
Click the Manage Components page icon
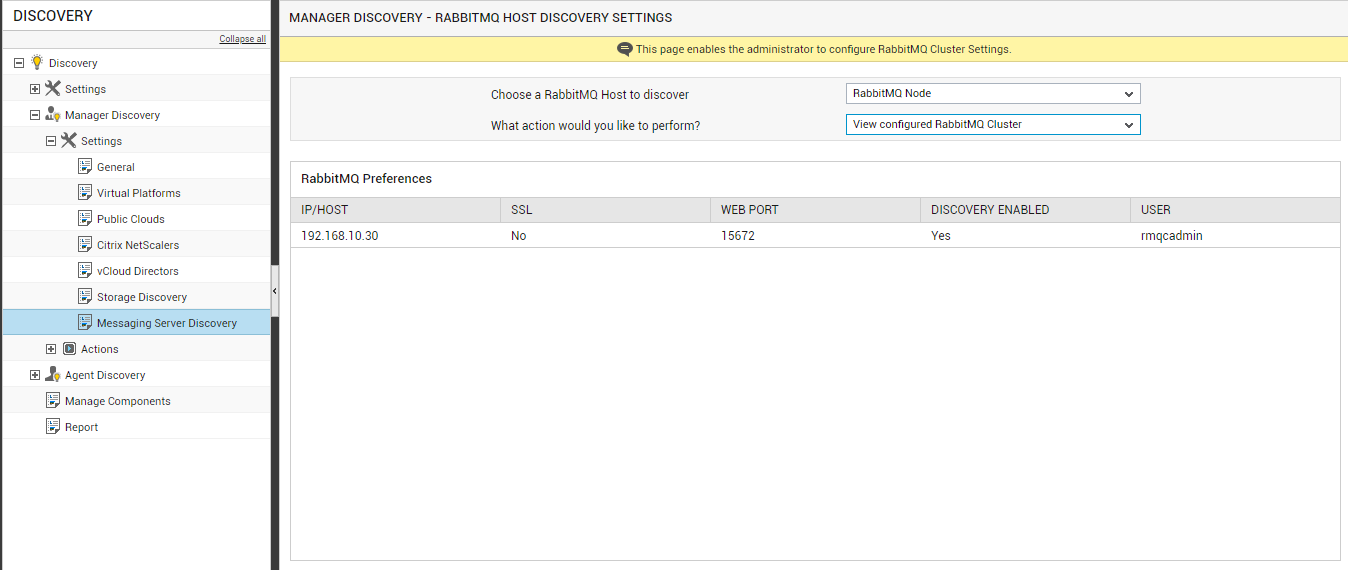[53, 400]
